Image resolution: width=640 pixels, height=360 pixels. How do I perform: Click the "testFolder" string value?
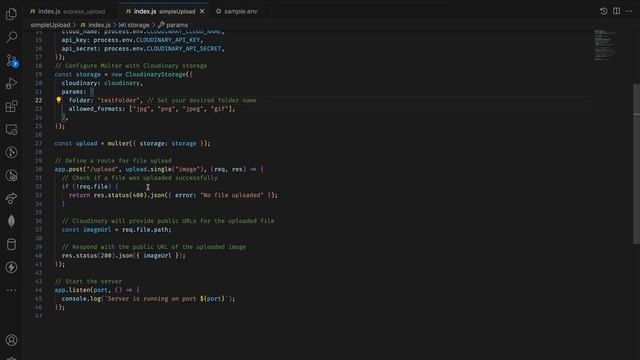point(118,100)
